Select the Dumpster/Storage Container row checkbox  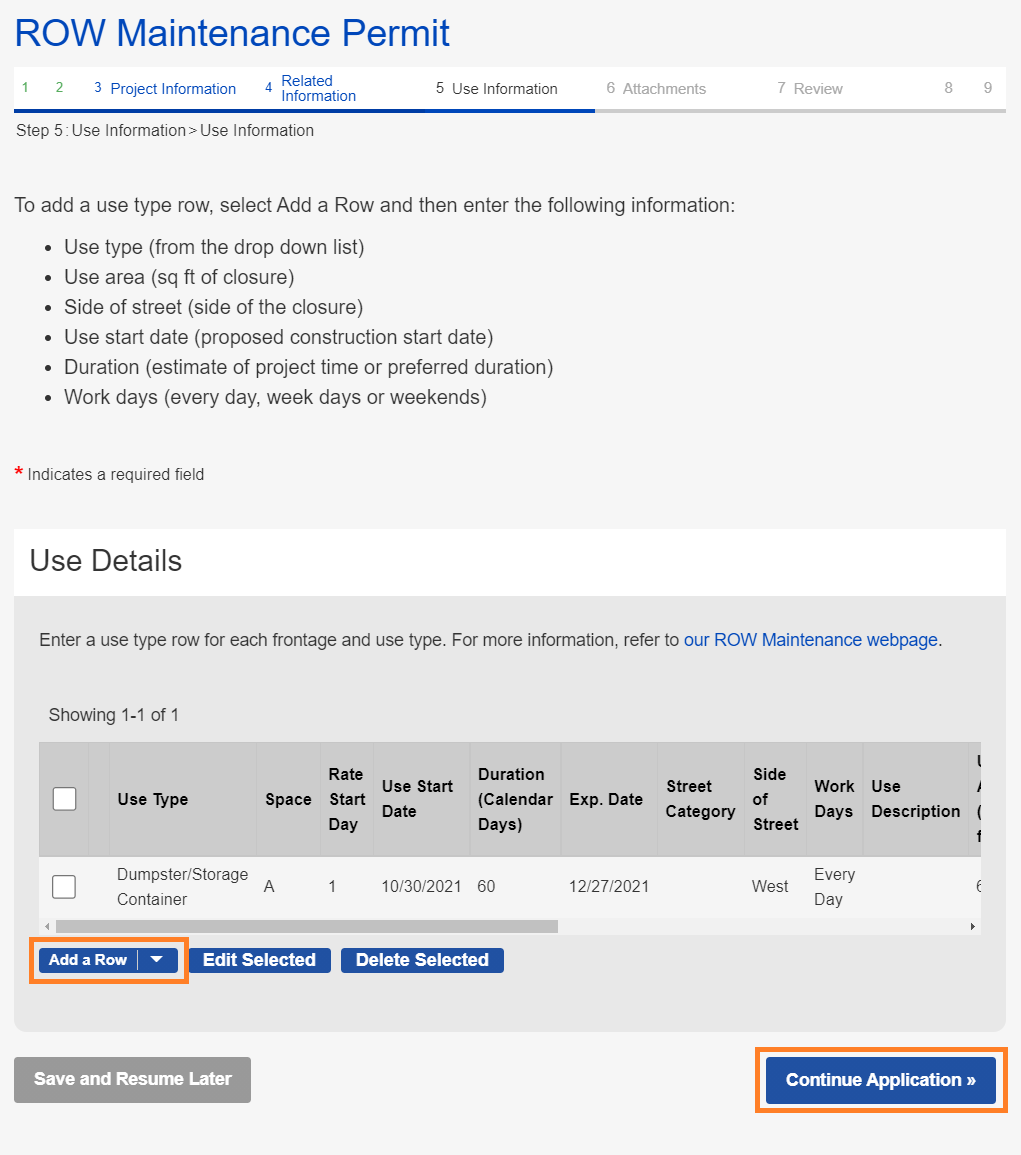[64, 887]
